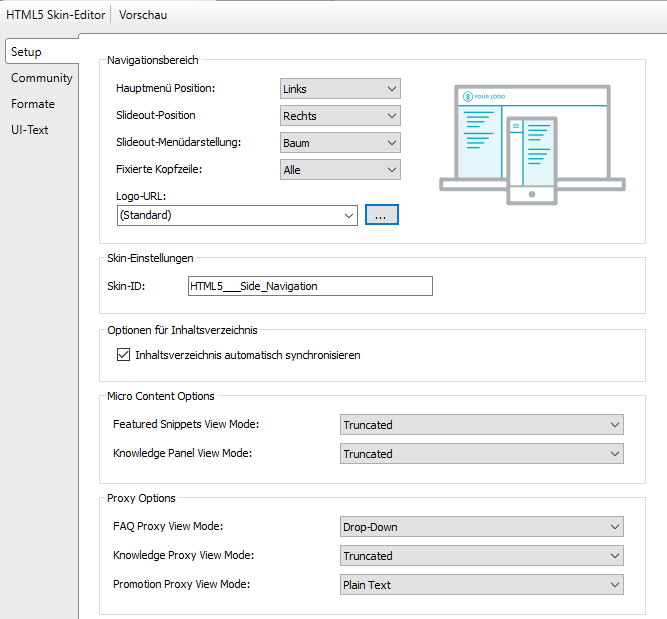The image size is (667, 619).
Task: Go to the UI-Text tab
Action: [30, 130]
